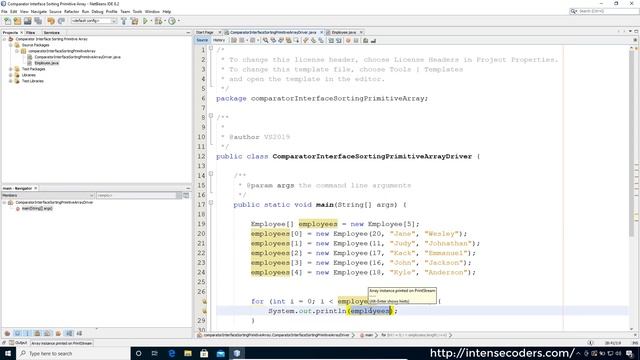Click the Debug Project toolbar icon

(158, 21)
